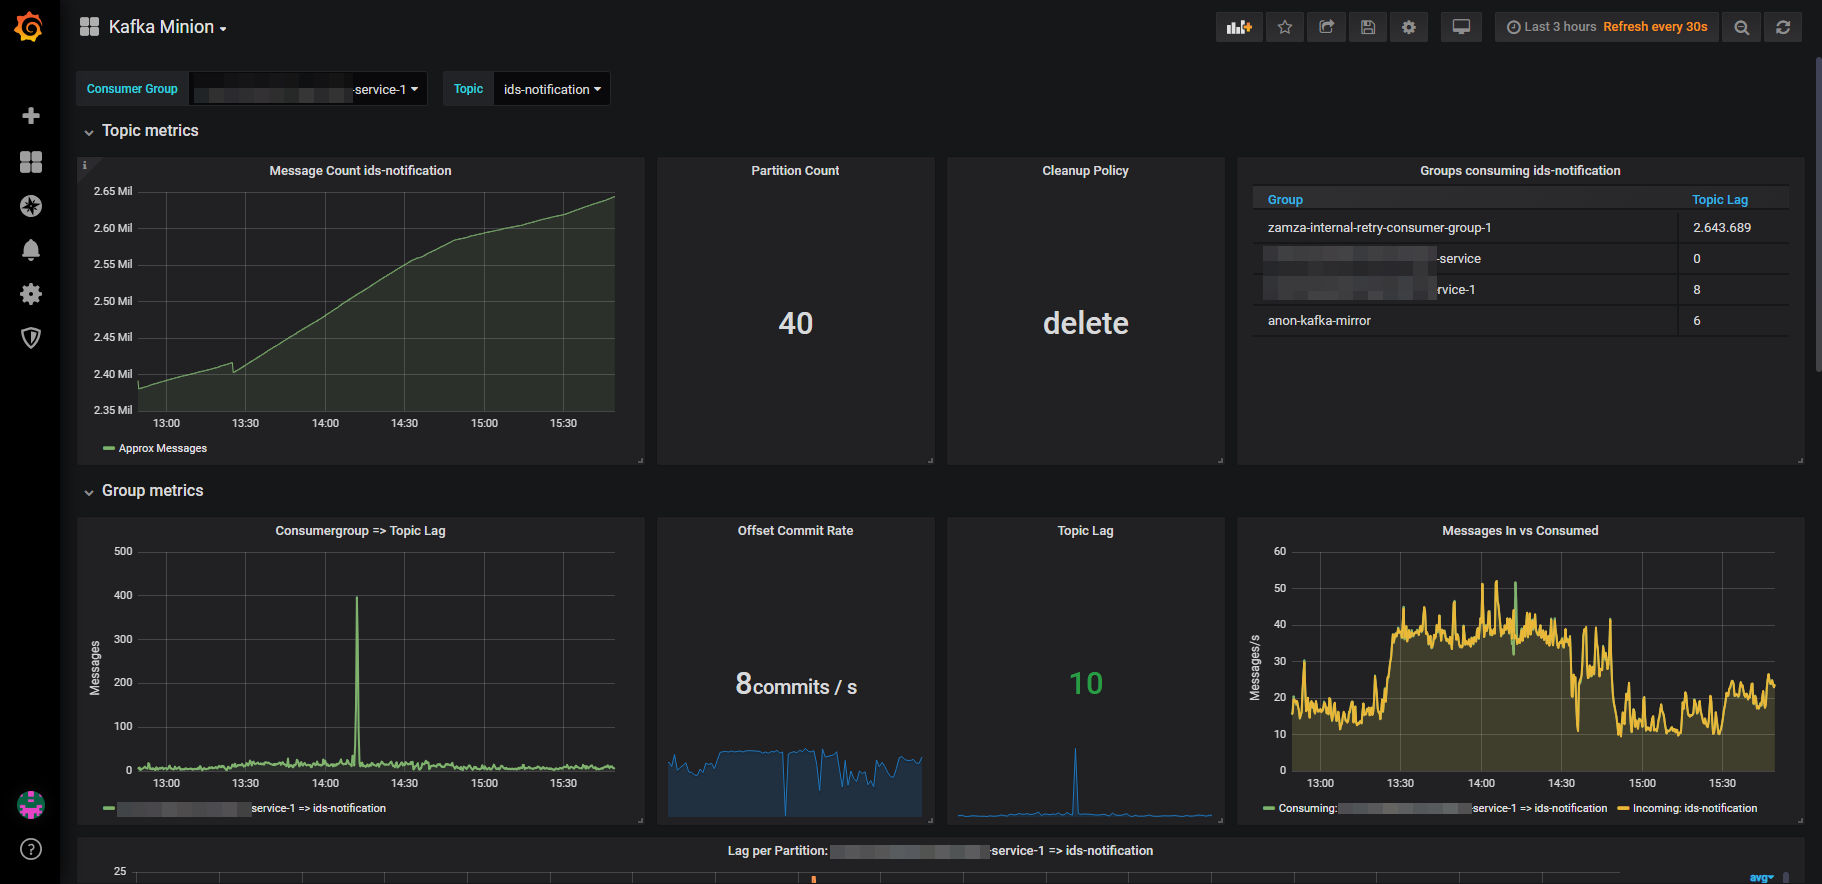Screen dimensions: 1822x884
Task: Click the 8 commits / s stat value
Action: click(796, 684)
